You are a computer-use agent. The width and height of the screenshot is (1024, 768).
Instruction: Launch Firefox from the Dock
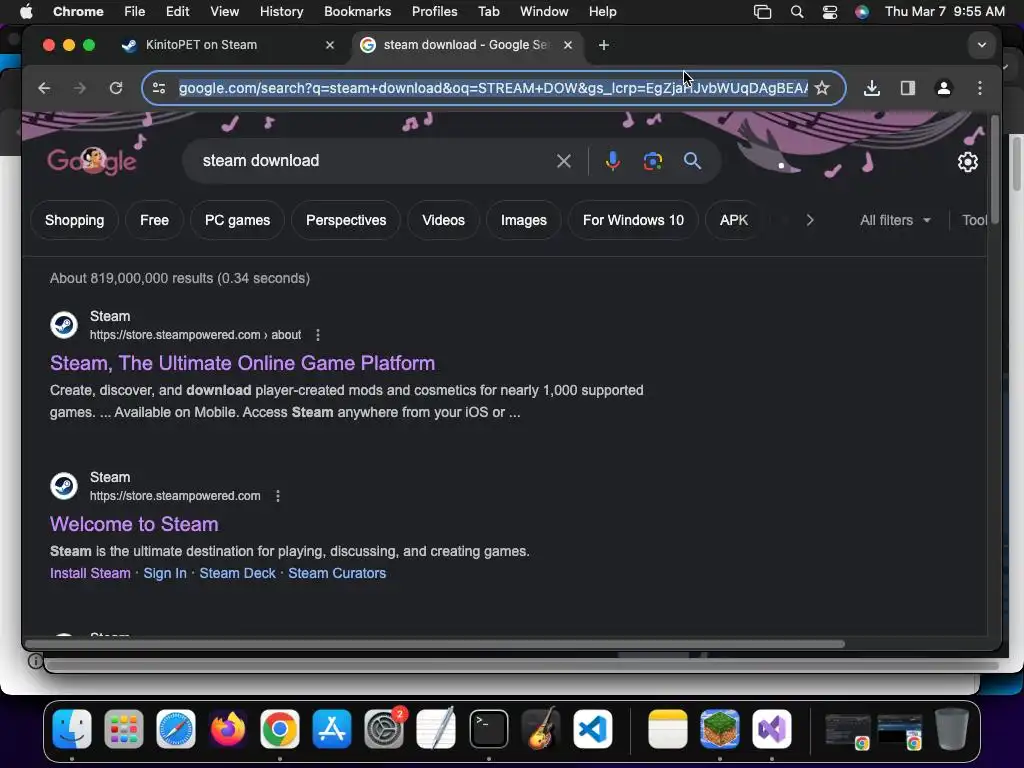[228, 728]
